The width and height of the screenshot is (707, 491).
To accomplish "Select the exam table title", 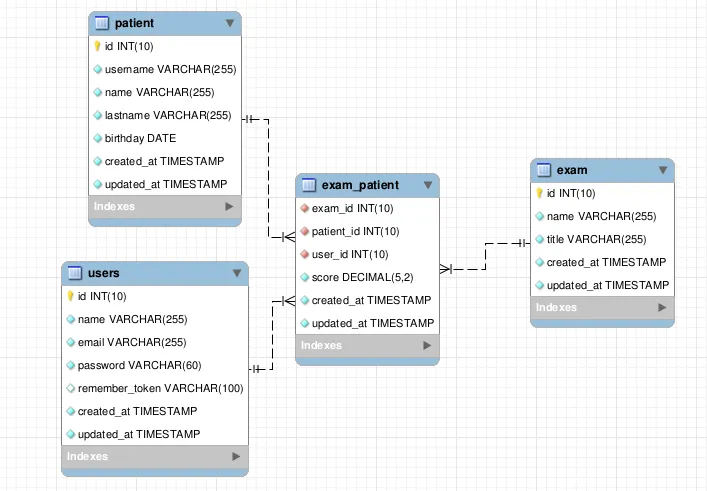I will pyautogui.click(x=572, y=170).
